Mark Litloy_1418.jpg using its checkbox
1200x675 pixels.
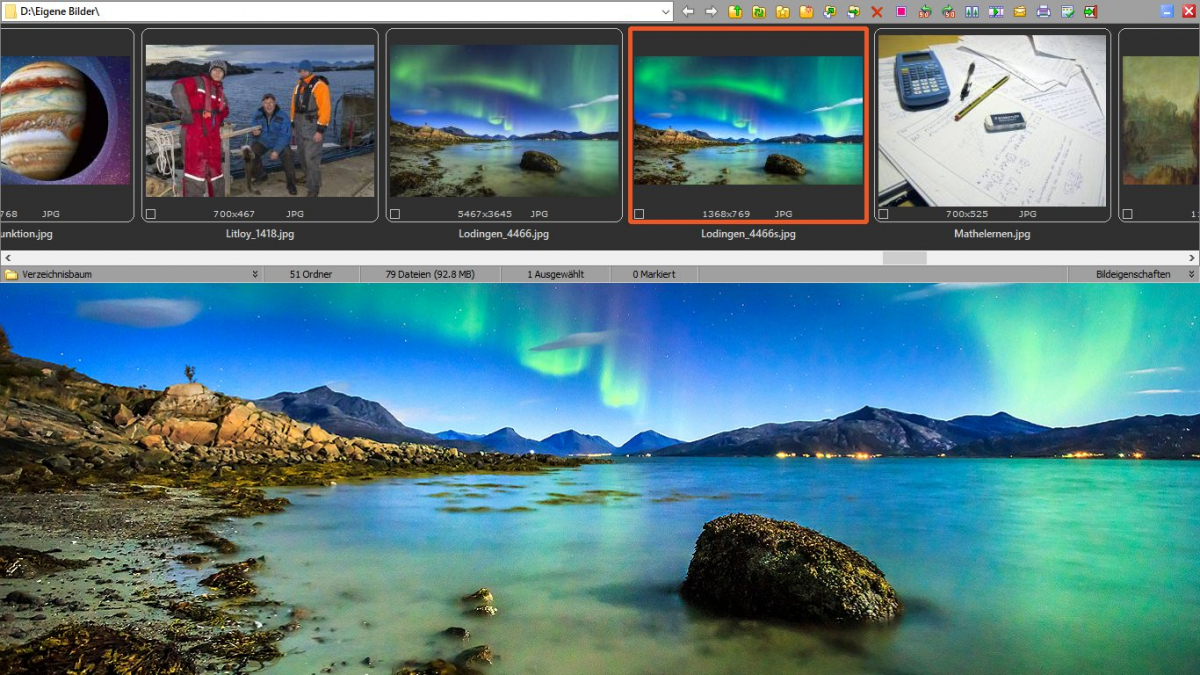(150, 213)
